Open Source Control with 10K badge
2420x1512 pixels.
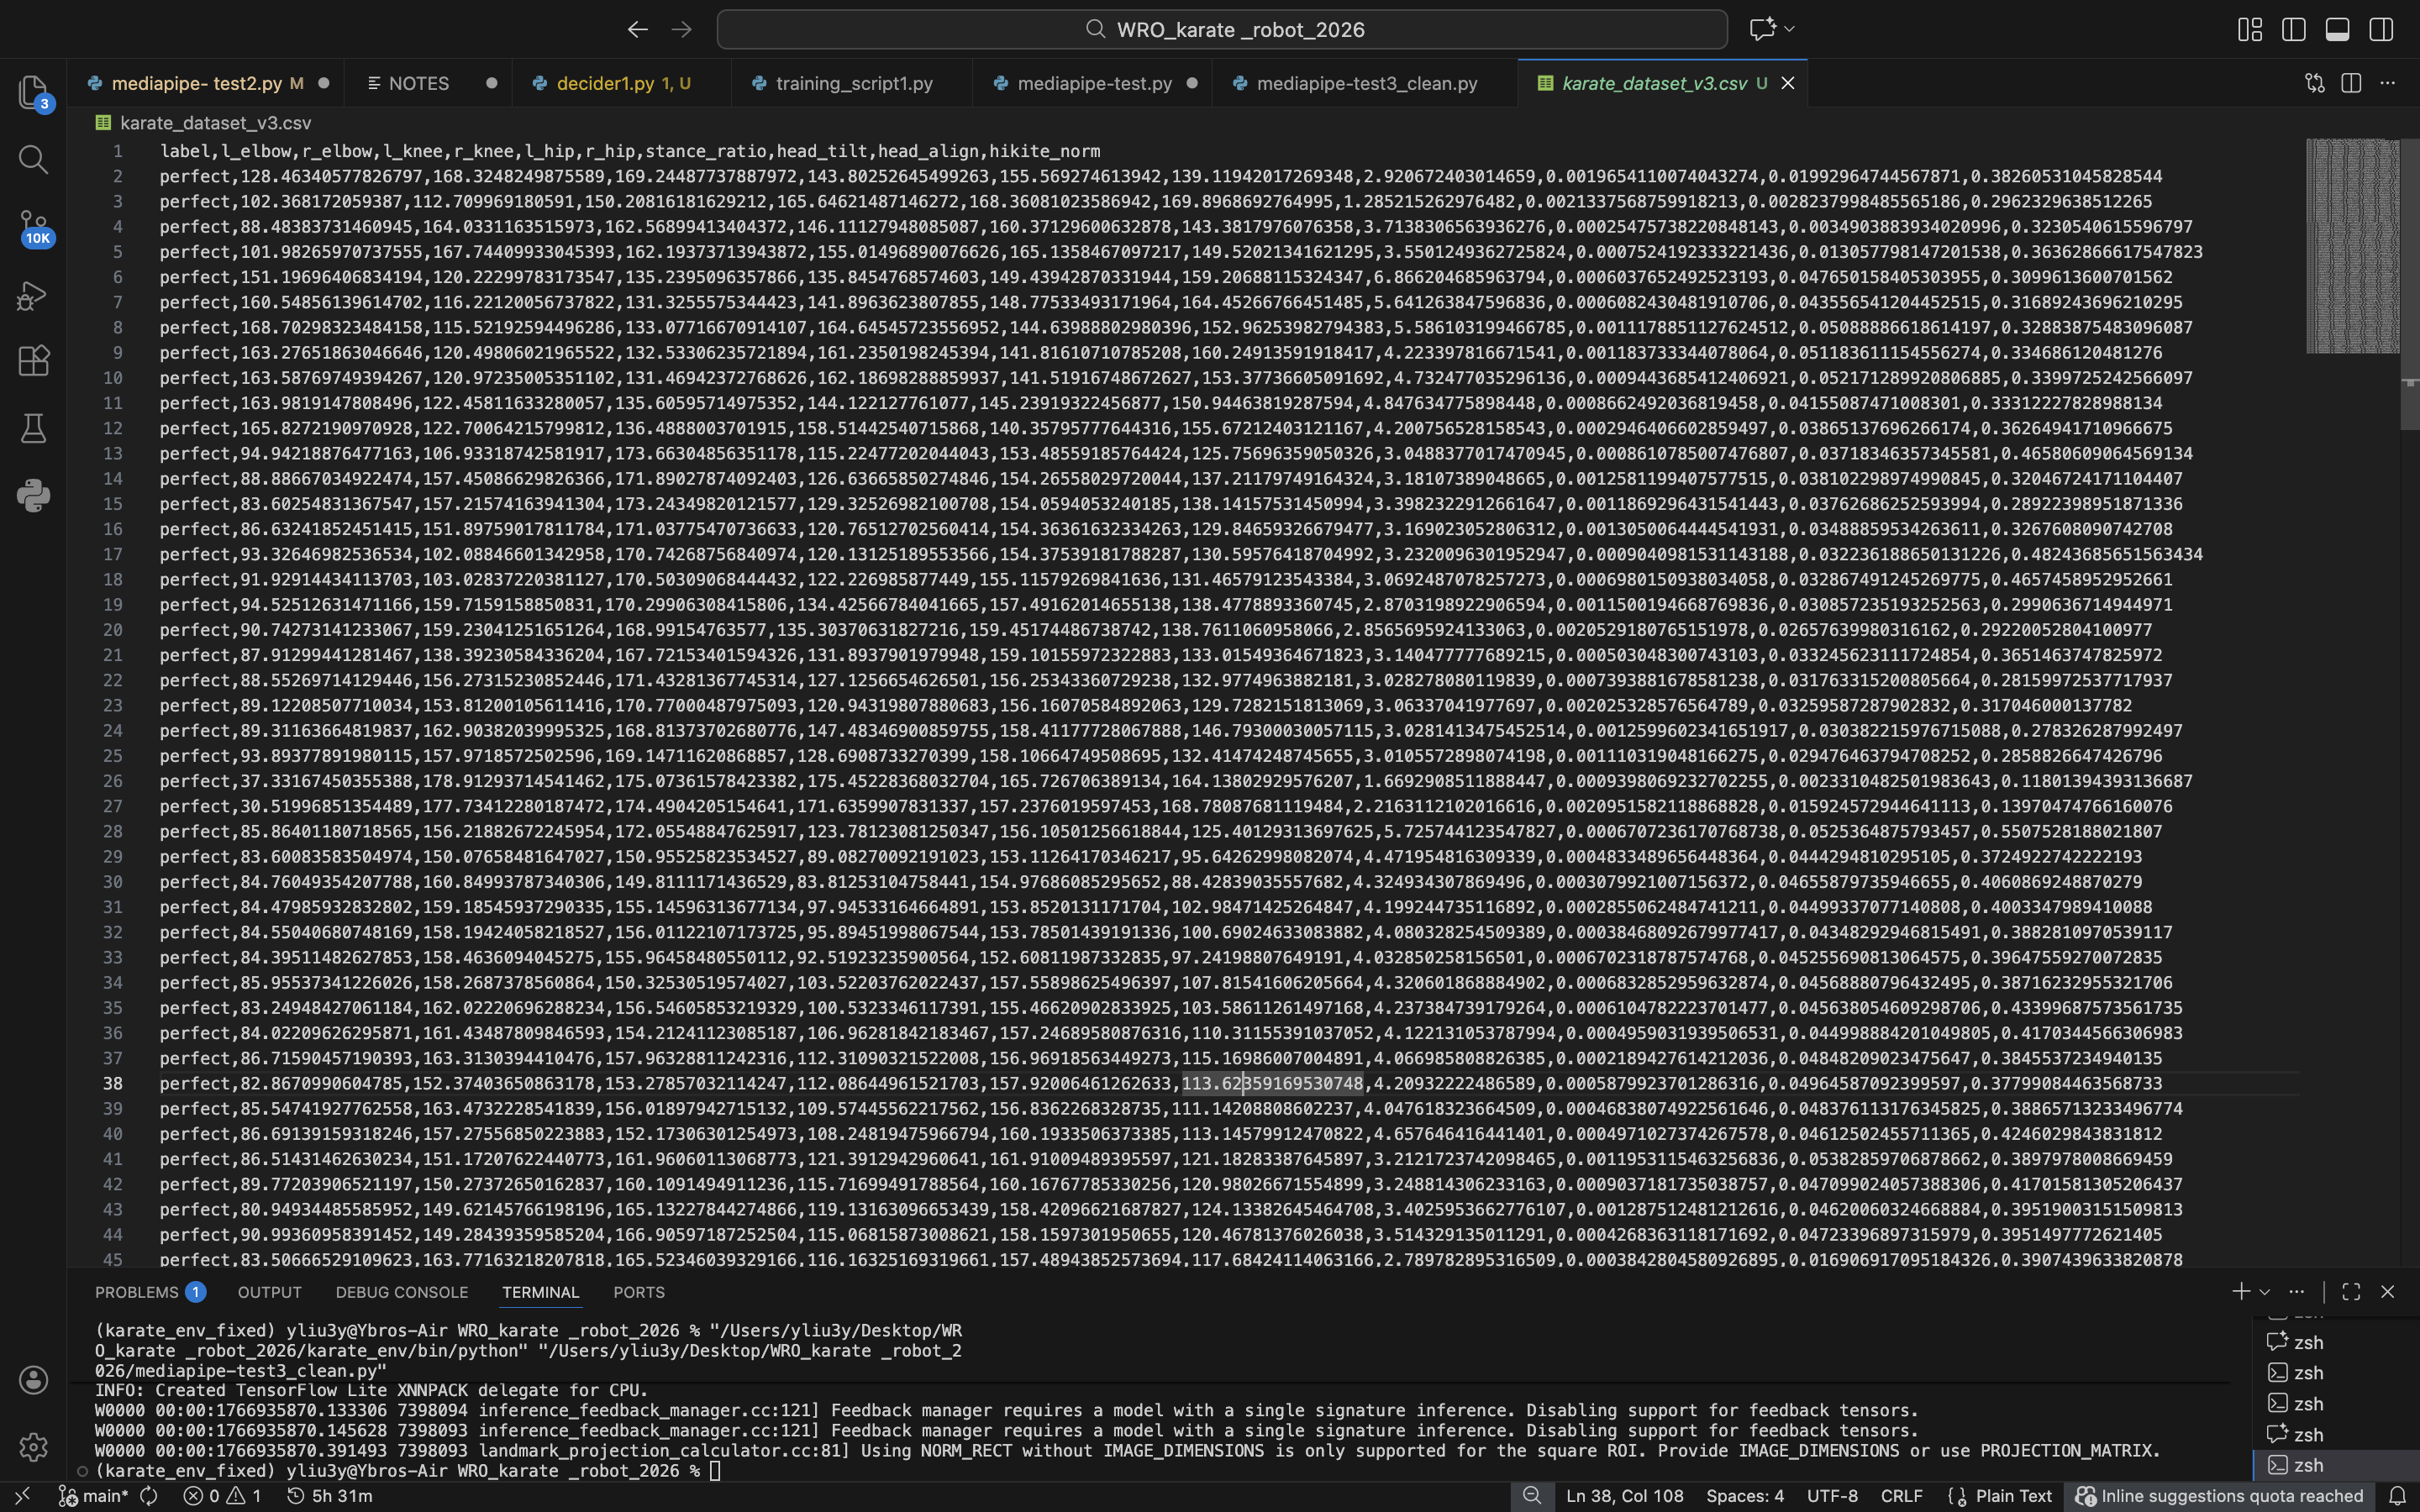tap(33, 226)
